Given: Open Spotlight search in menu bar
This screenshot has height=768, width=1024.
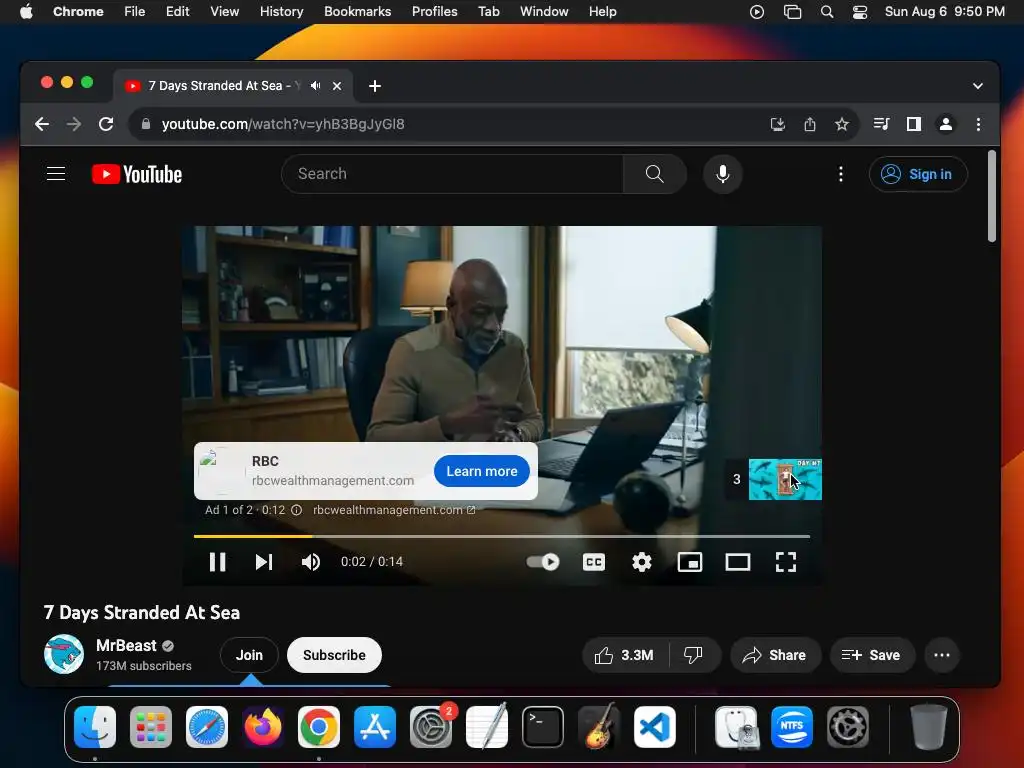Looking at the screenshot, I should (x=827, y=12).
